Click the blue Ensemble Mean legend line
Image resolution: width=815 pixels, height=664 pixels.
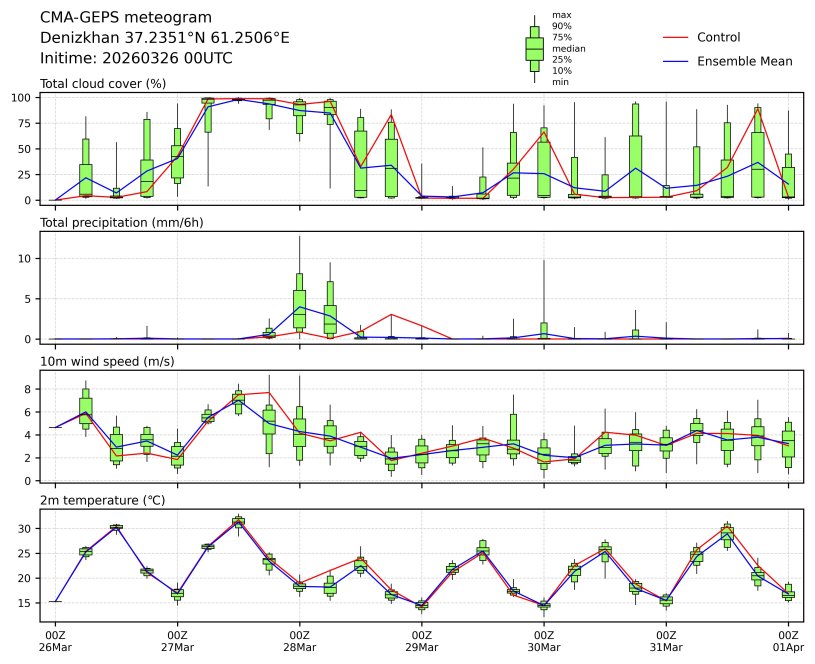pos(675,61)
